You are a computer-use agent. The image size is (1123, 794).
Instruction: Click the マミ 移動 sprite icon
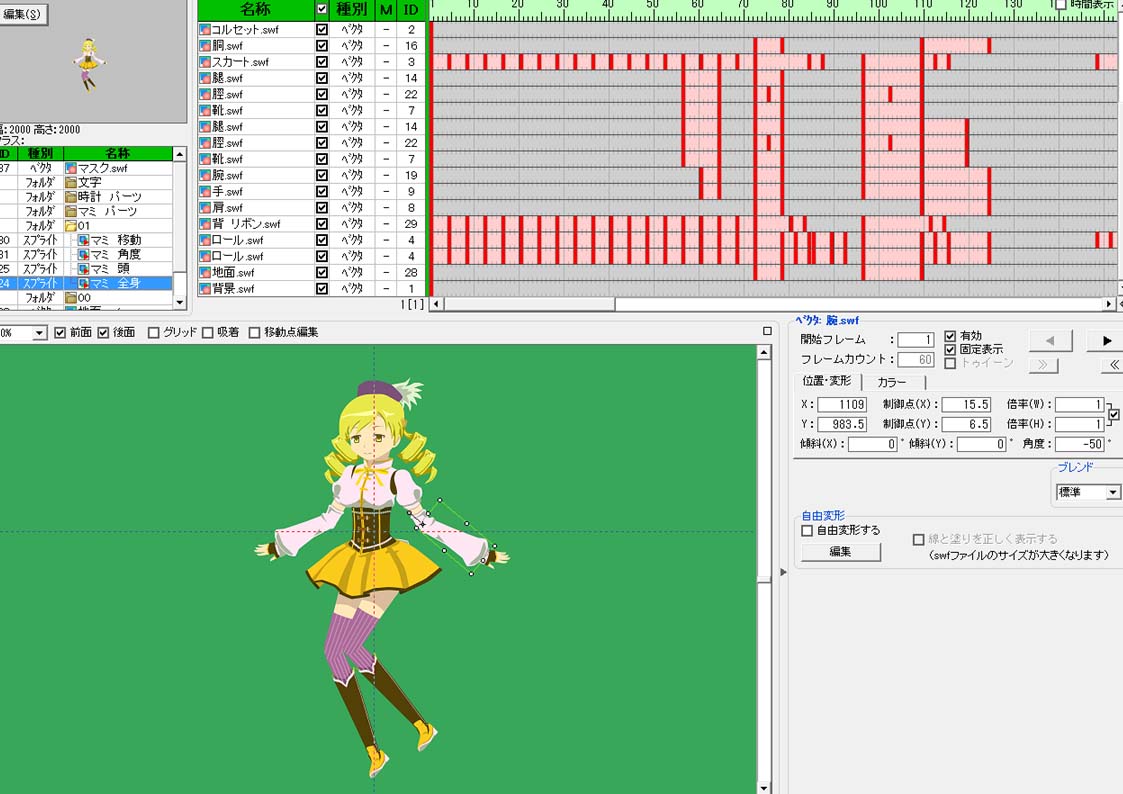coord(83,240)
